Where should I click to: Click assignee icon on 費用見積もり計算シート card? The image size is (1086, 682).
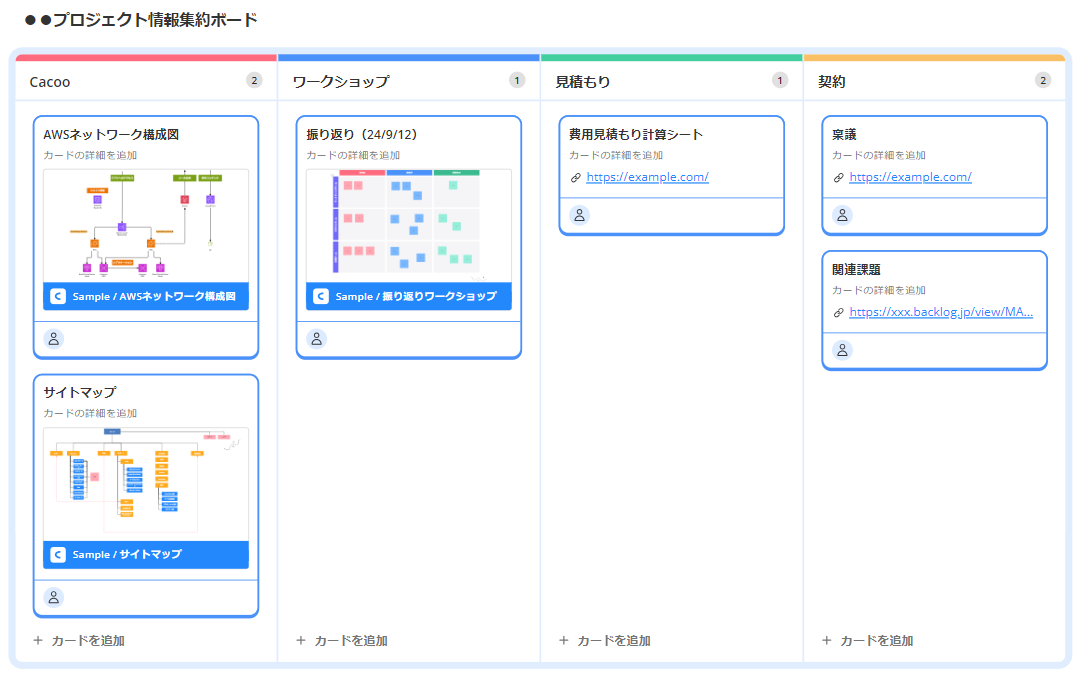[x=580, y=215]
